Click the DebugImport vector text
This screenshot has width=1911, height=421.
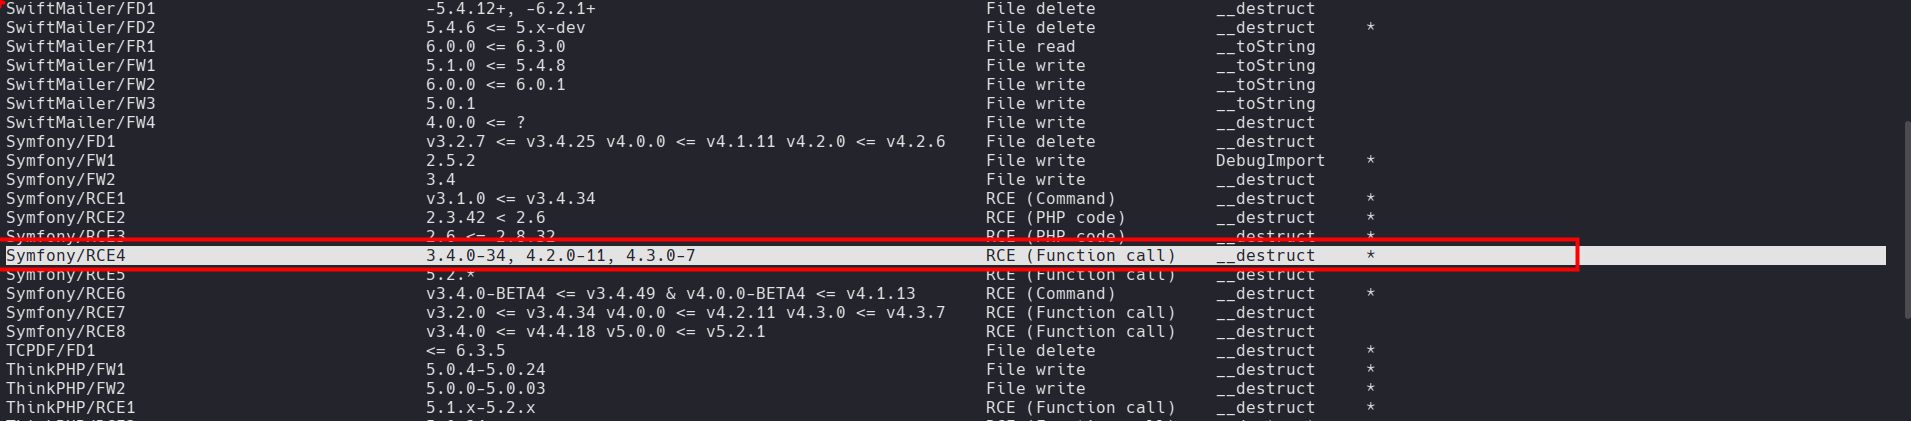tap(1270, 161)
